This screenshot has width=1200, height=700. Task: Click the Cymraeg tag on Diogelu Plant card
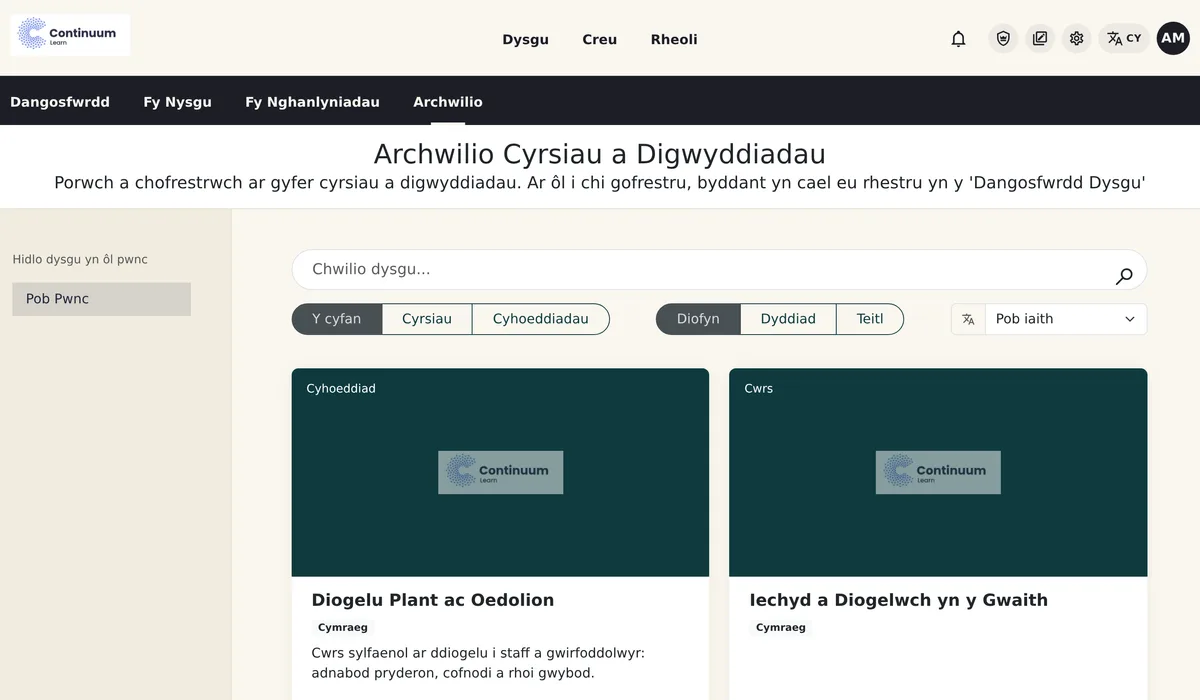343,628
